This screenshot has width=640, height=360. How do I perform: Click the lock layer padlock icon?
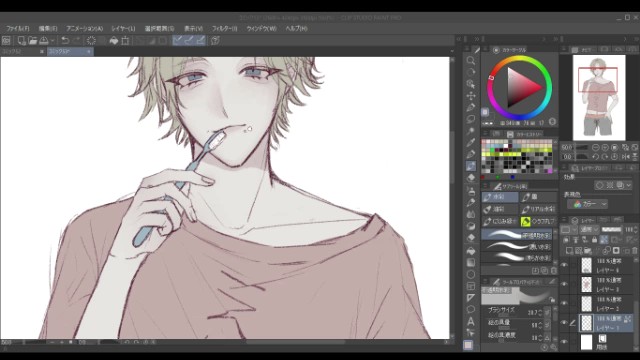(x=594, y=240)
